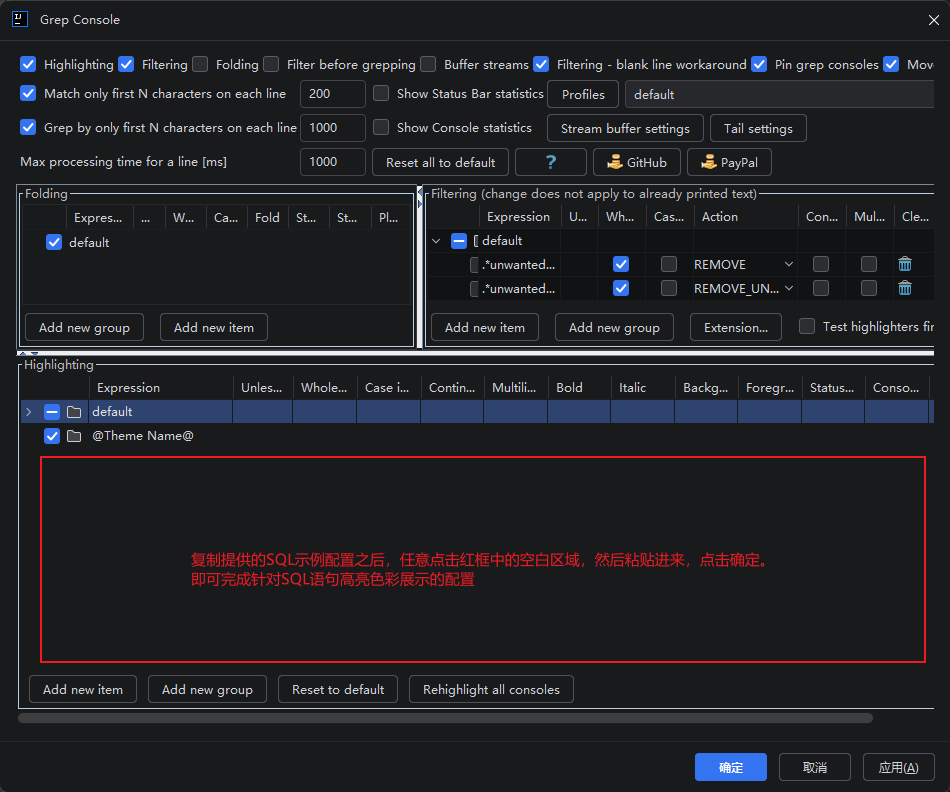Image resolution: width=950 pixels, height=792 pixels.
Task: Focus the Match first N characters field 200
Action: 333,94
